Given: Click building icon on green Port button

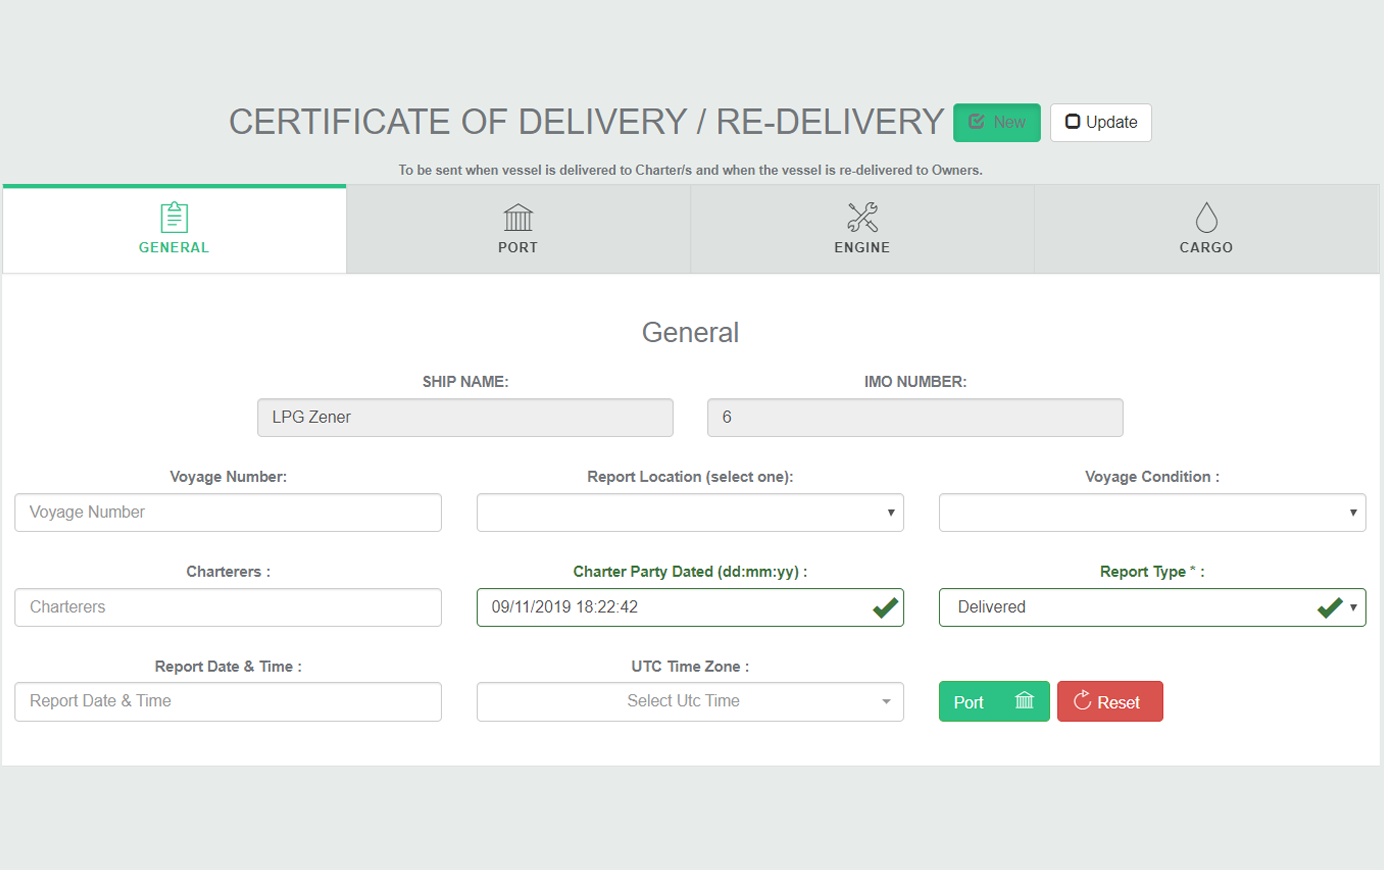Looking at the screenshot, I should tap(1024, 701).
